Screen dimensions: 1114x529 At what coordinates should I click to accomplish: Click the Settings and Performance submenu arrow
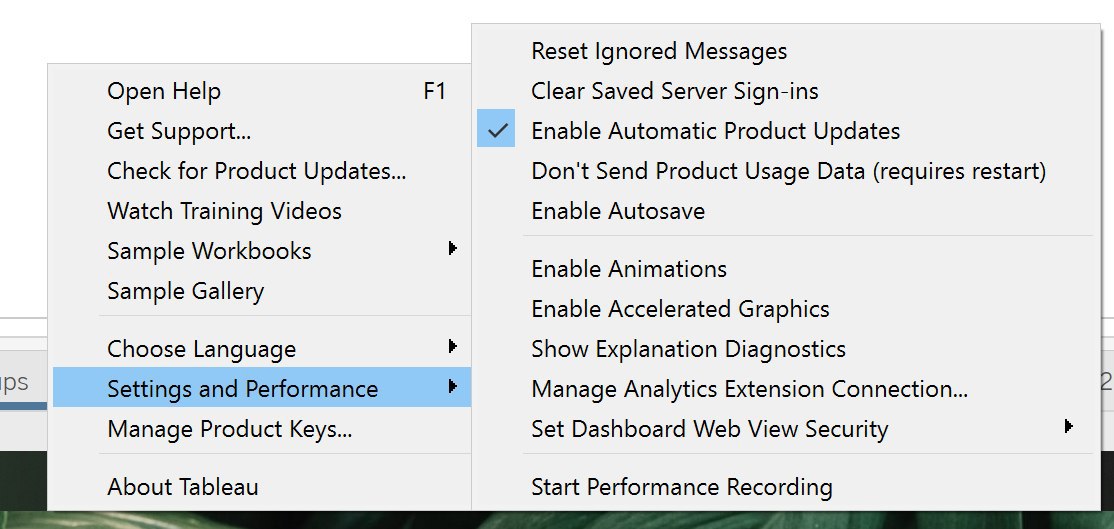(x=452, y=386)
